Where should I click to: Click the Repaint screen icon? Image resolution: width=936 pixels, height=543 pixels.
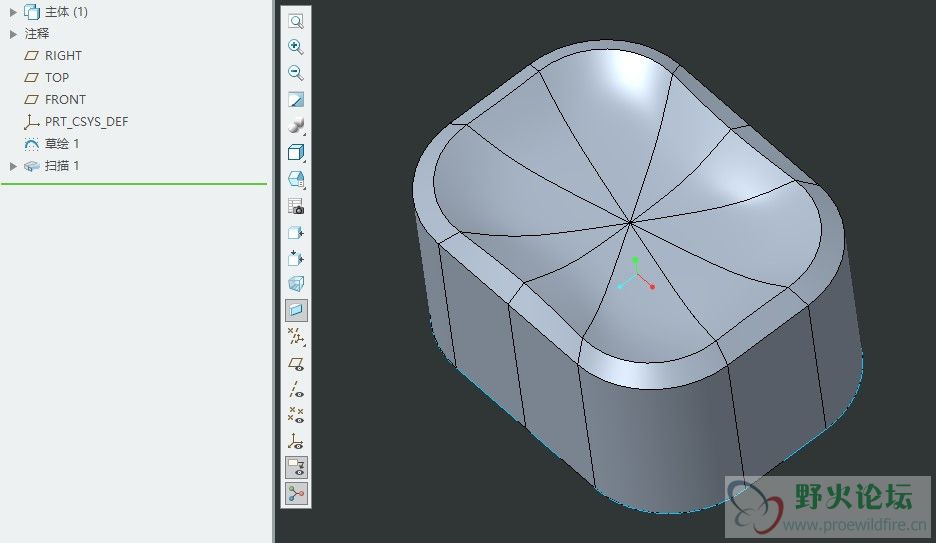click(296, 100)
